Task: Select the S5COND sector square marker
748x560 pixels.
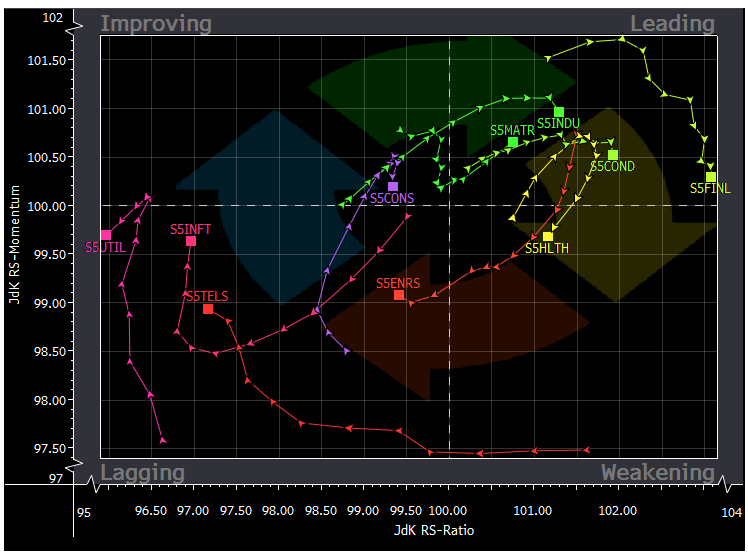Action: [613, 155]
